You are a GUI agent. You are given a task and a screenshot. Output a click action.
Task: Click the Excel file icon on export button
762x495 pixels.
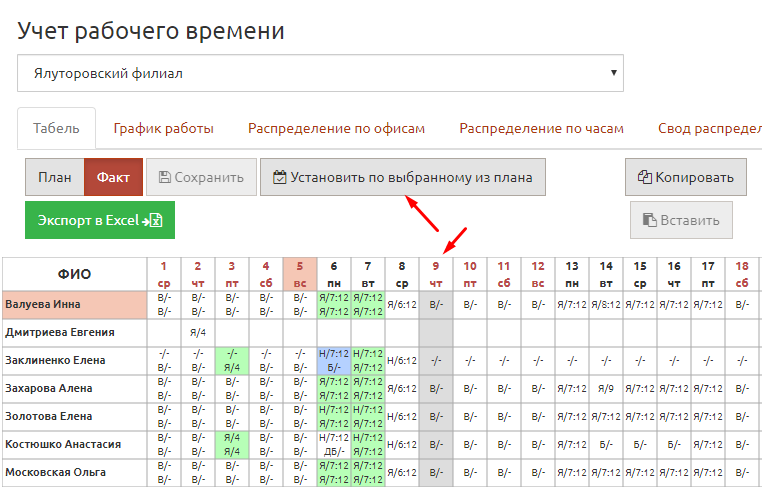tap(156, 221)
